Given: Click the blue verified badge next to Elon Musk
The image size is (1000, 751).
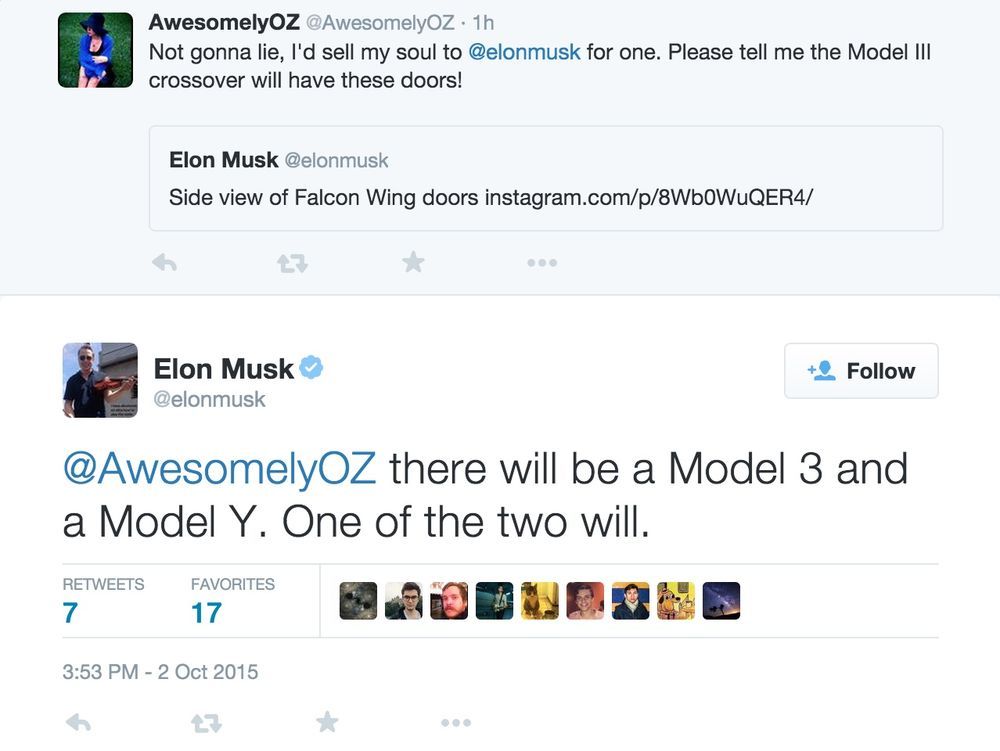Looking at the screenshot, I should [x=311, y=368].
